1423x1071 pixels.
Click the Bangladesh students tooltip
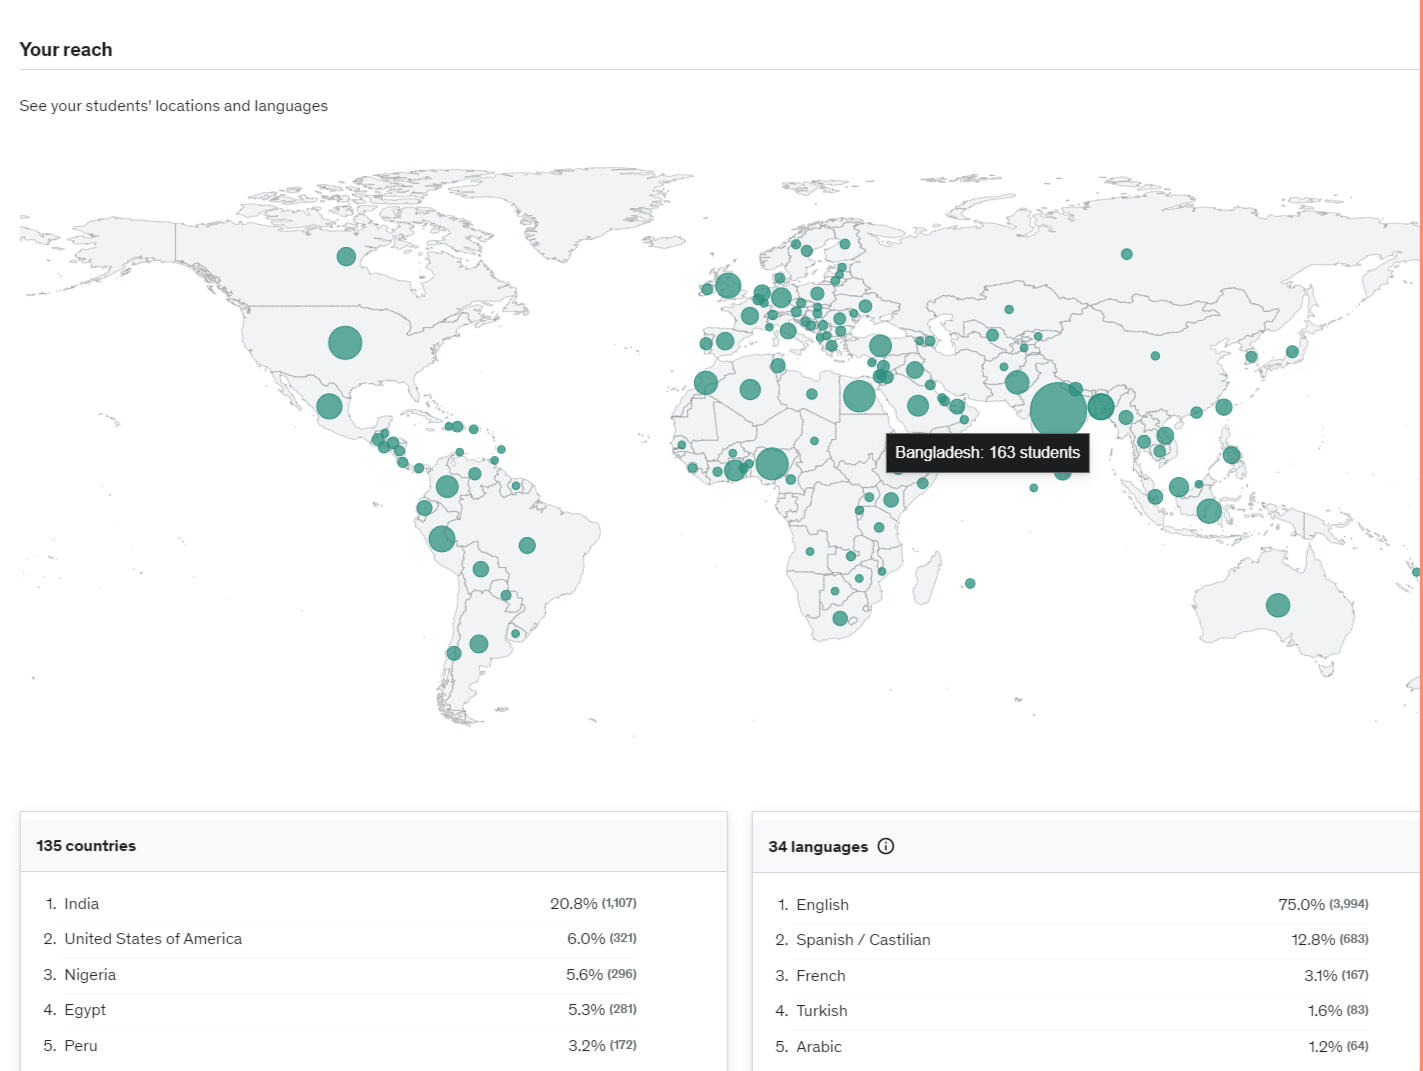[x=987, y=453]
